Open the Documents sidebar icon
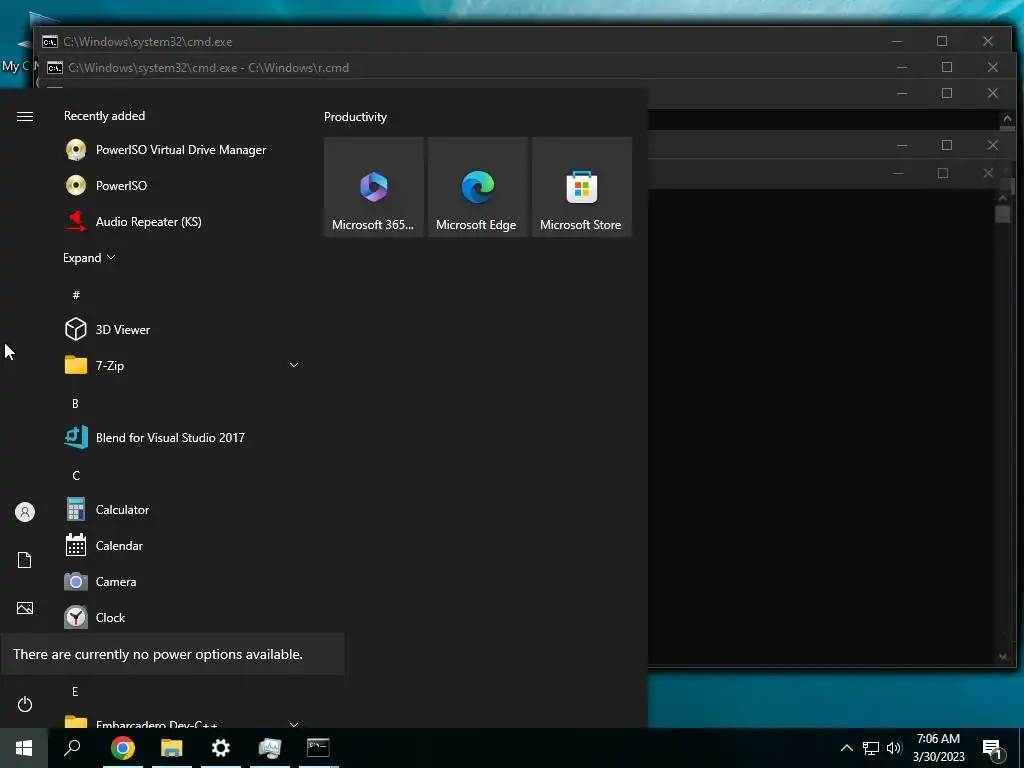Screen dimensions: 1024x768 (25, 560)
